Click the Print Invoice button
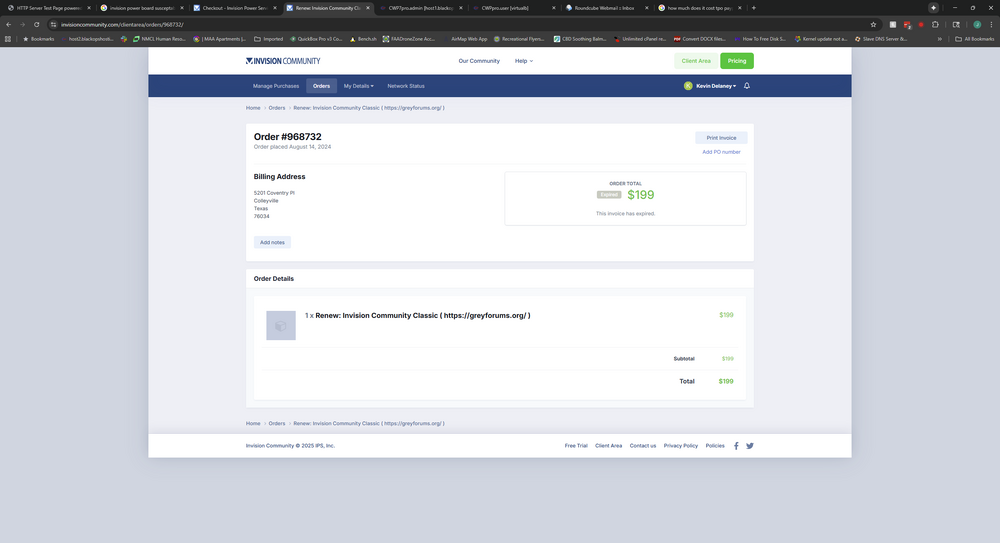 [721, 138]
